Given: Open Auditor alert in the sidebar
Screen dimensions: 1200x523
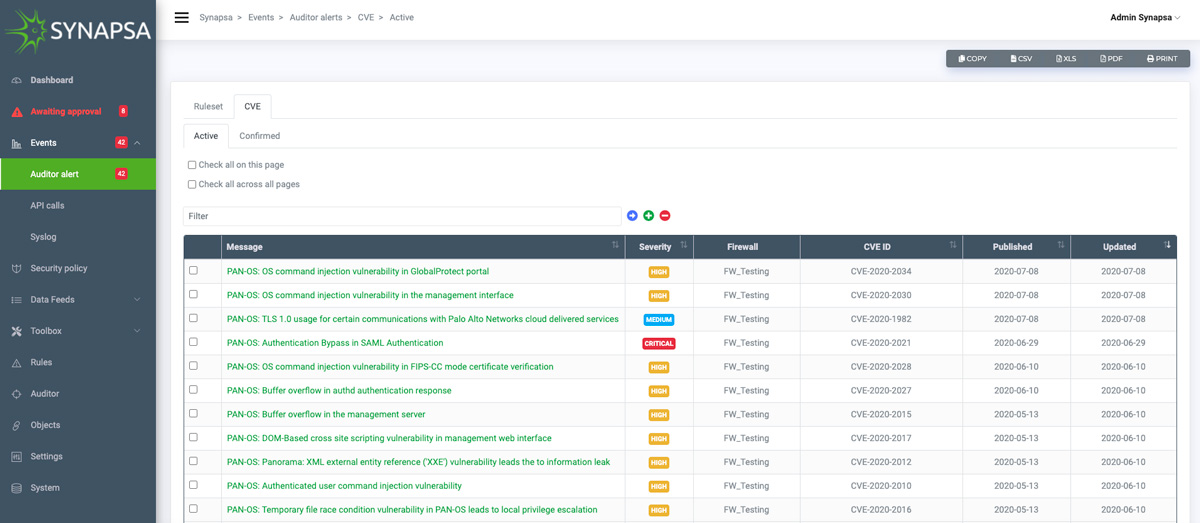Looking at the screenshot, I should 78,174.
